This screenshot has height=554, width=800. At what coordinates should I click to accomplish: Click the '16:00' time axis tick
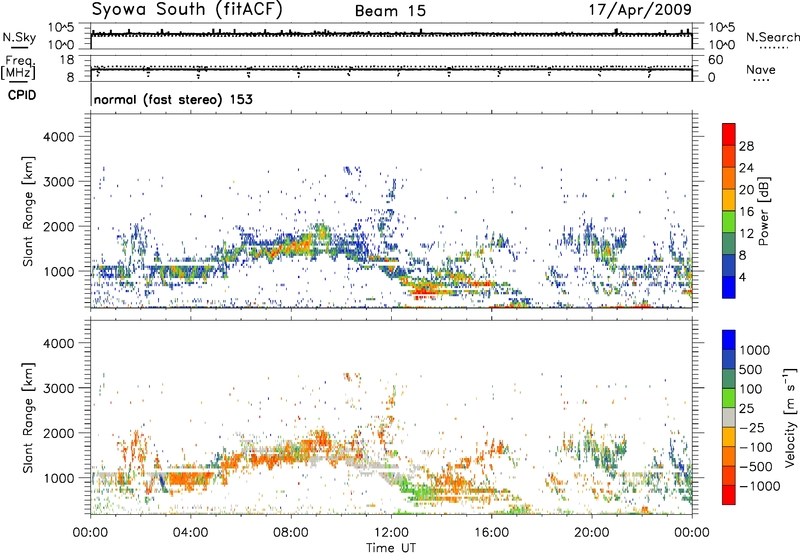tap(491, 533)
